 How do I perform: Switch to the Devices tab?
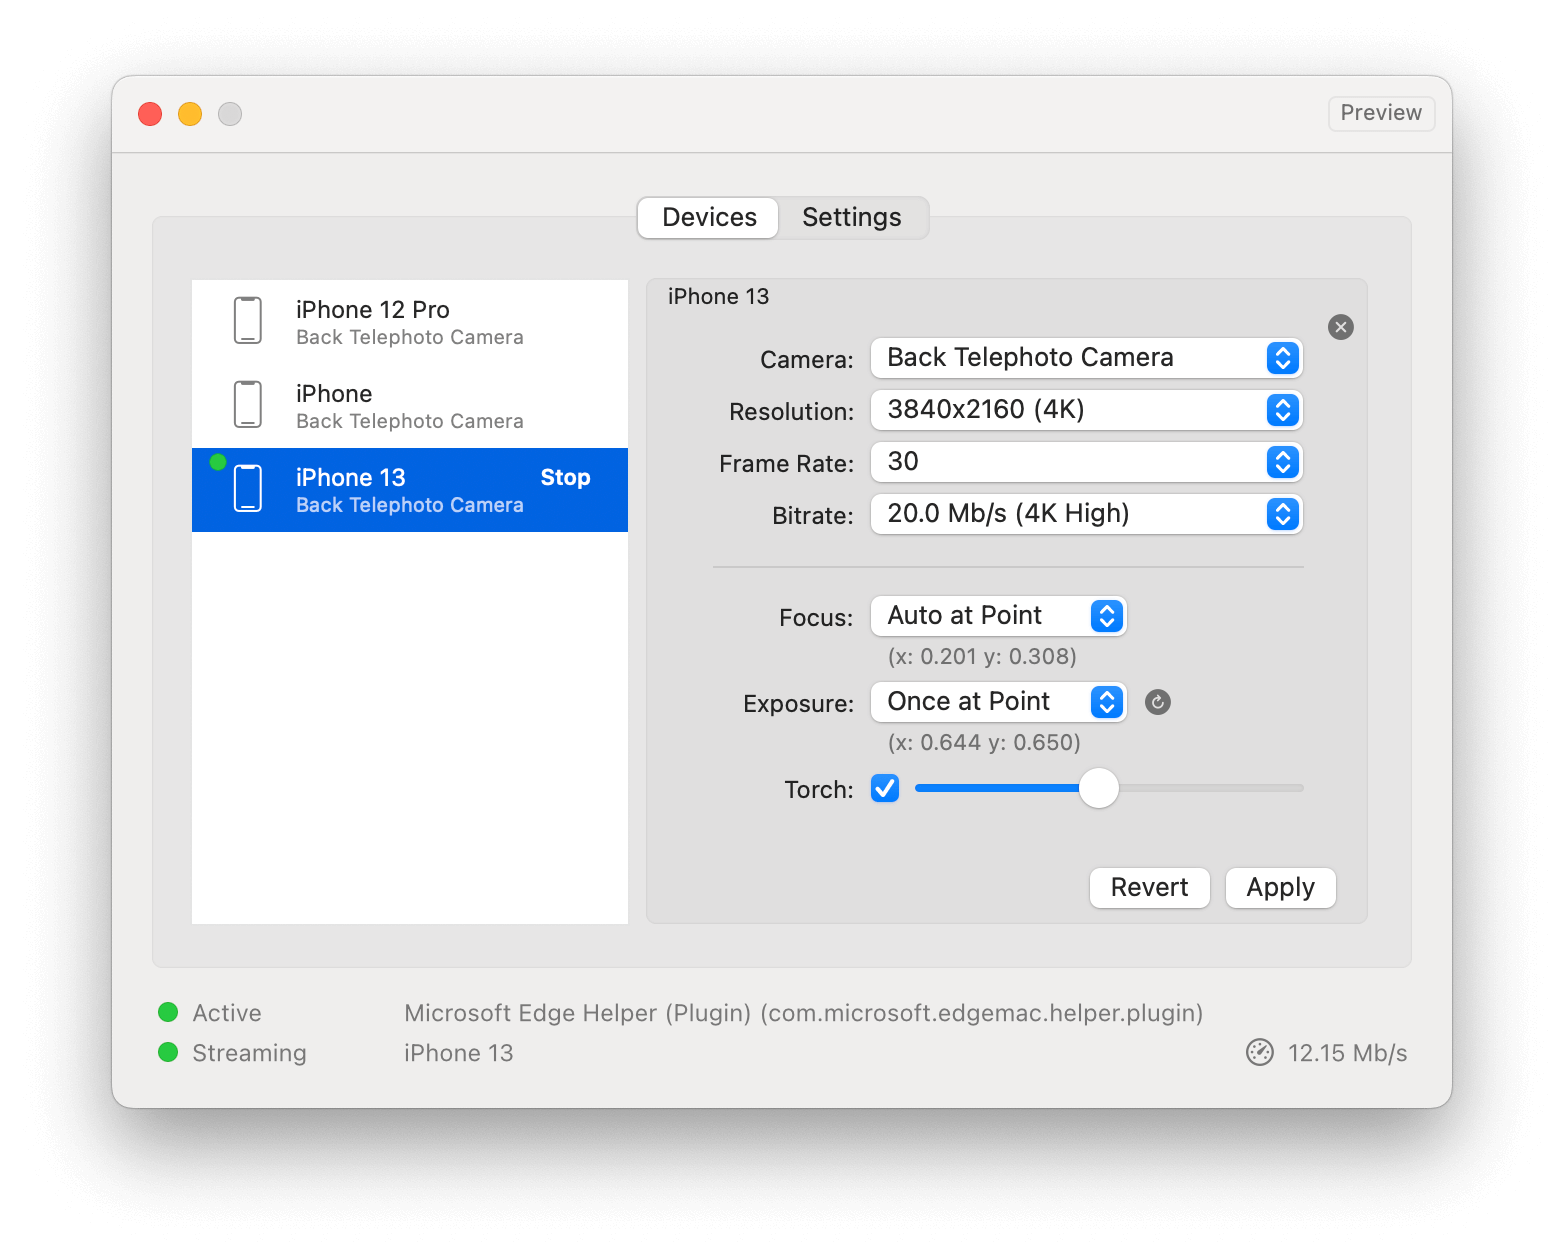click(709, 217)
